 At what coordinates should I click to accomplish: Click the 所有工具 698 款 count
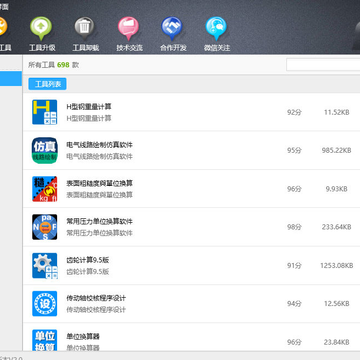point(53,65)
